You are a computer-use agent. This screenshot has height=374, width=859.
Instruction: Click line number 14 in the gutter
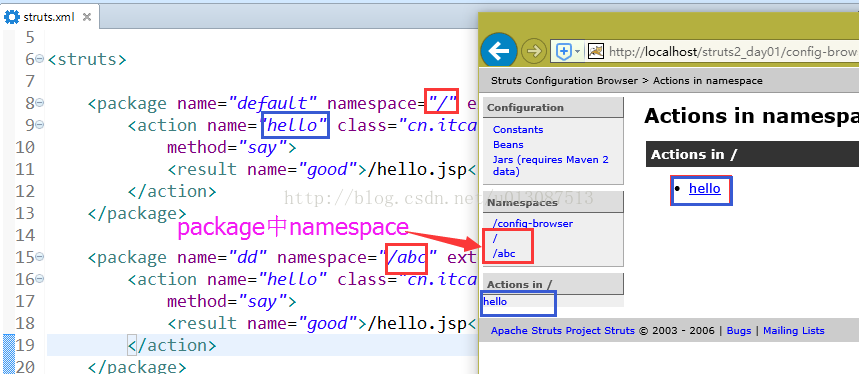click(25, 235)
